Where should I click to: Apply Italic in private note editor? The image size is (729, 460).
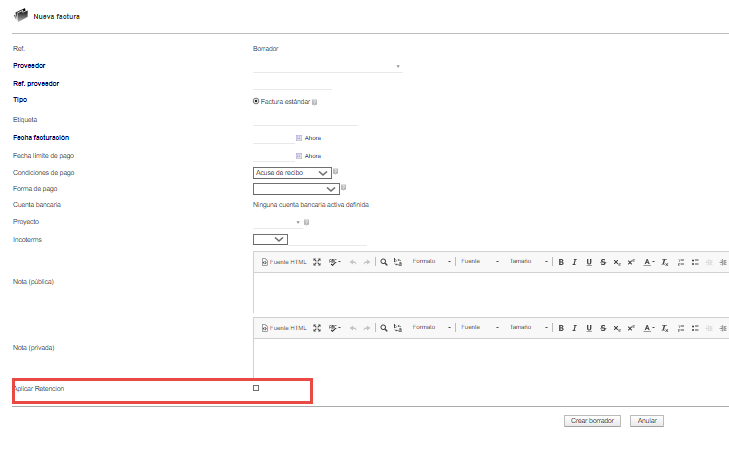pyautogui.click(x=575, y=328)
